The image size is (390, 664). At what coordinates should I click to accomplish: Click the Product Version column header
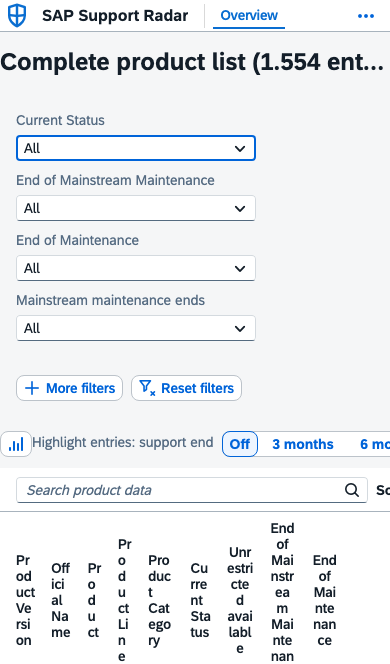25,600
